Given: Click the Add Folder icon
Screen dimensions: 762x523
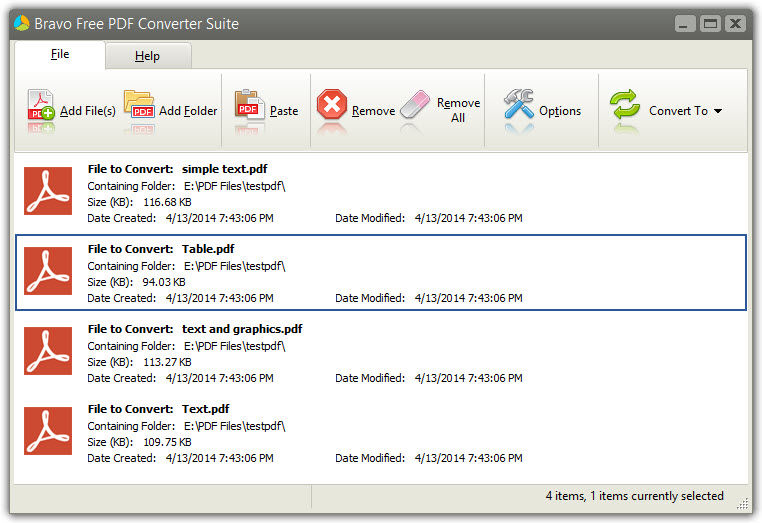Looking at the screenshot, I should pyautogui.click(x=139, y=105).
